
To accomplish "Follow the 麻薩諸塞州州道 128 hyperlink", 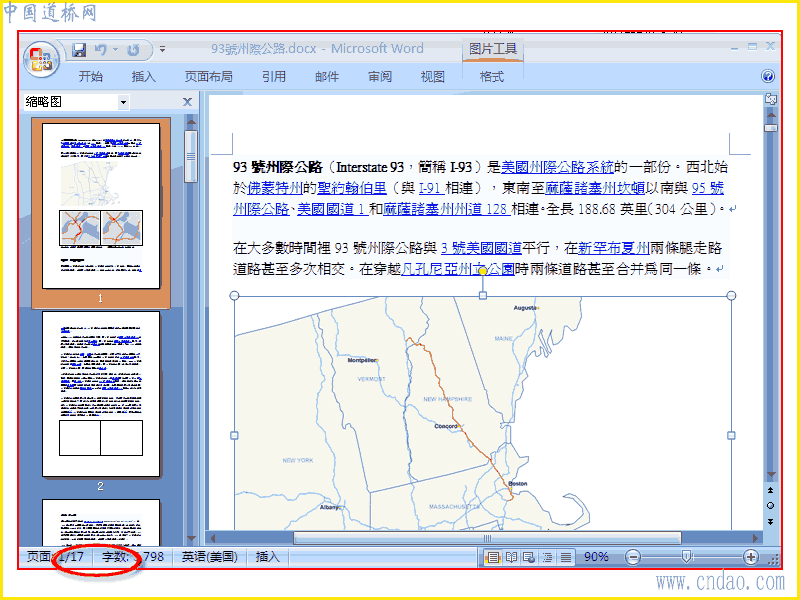I will tap(446, 209).
